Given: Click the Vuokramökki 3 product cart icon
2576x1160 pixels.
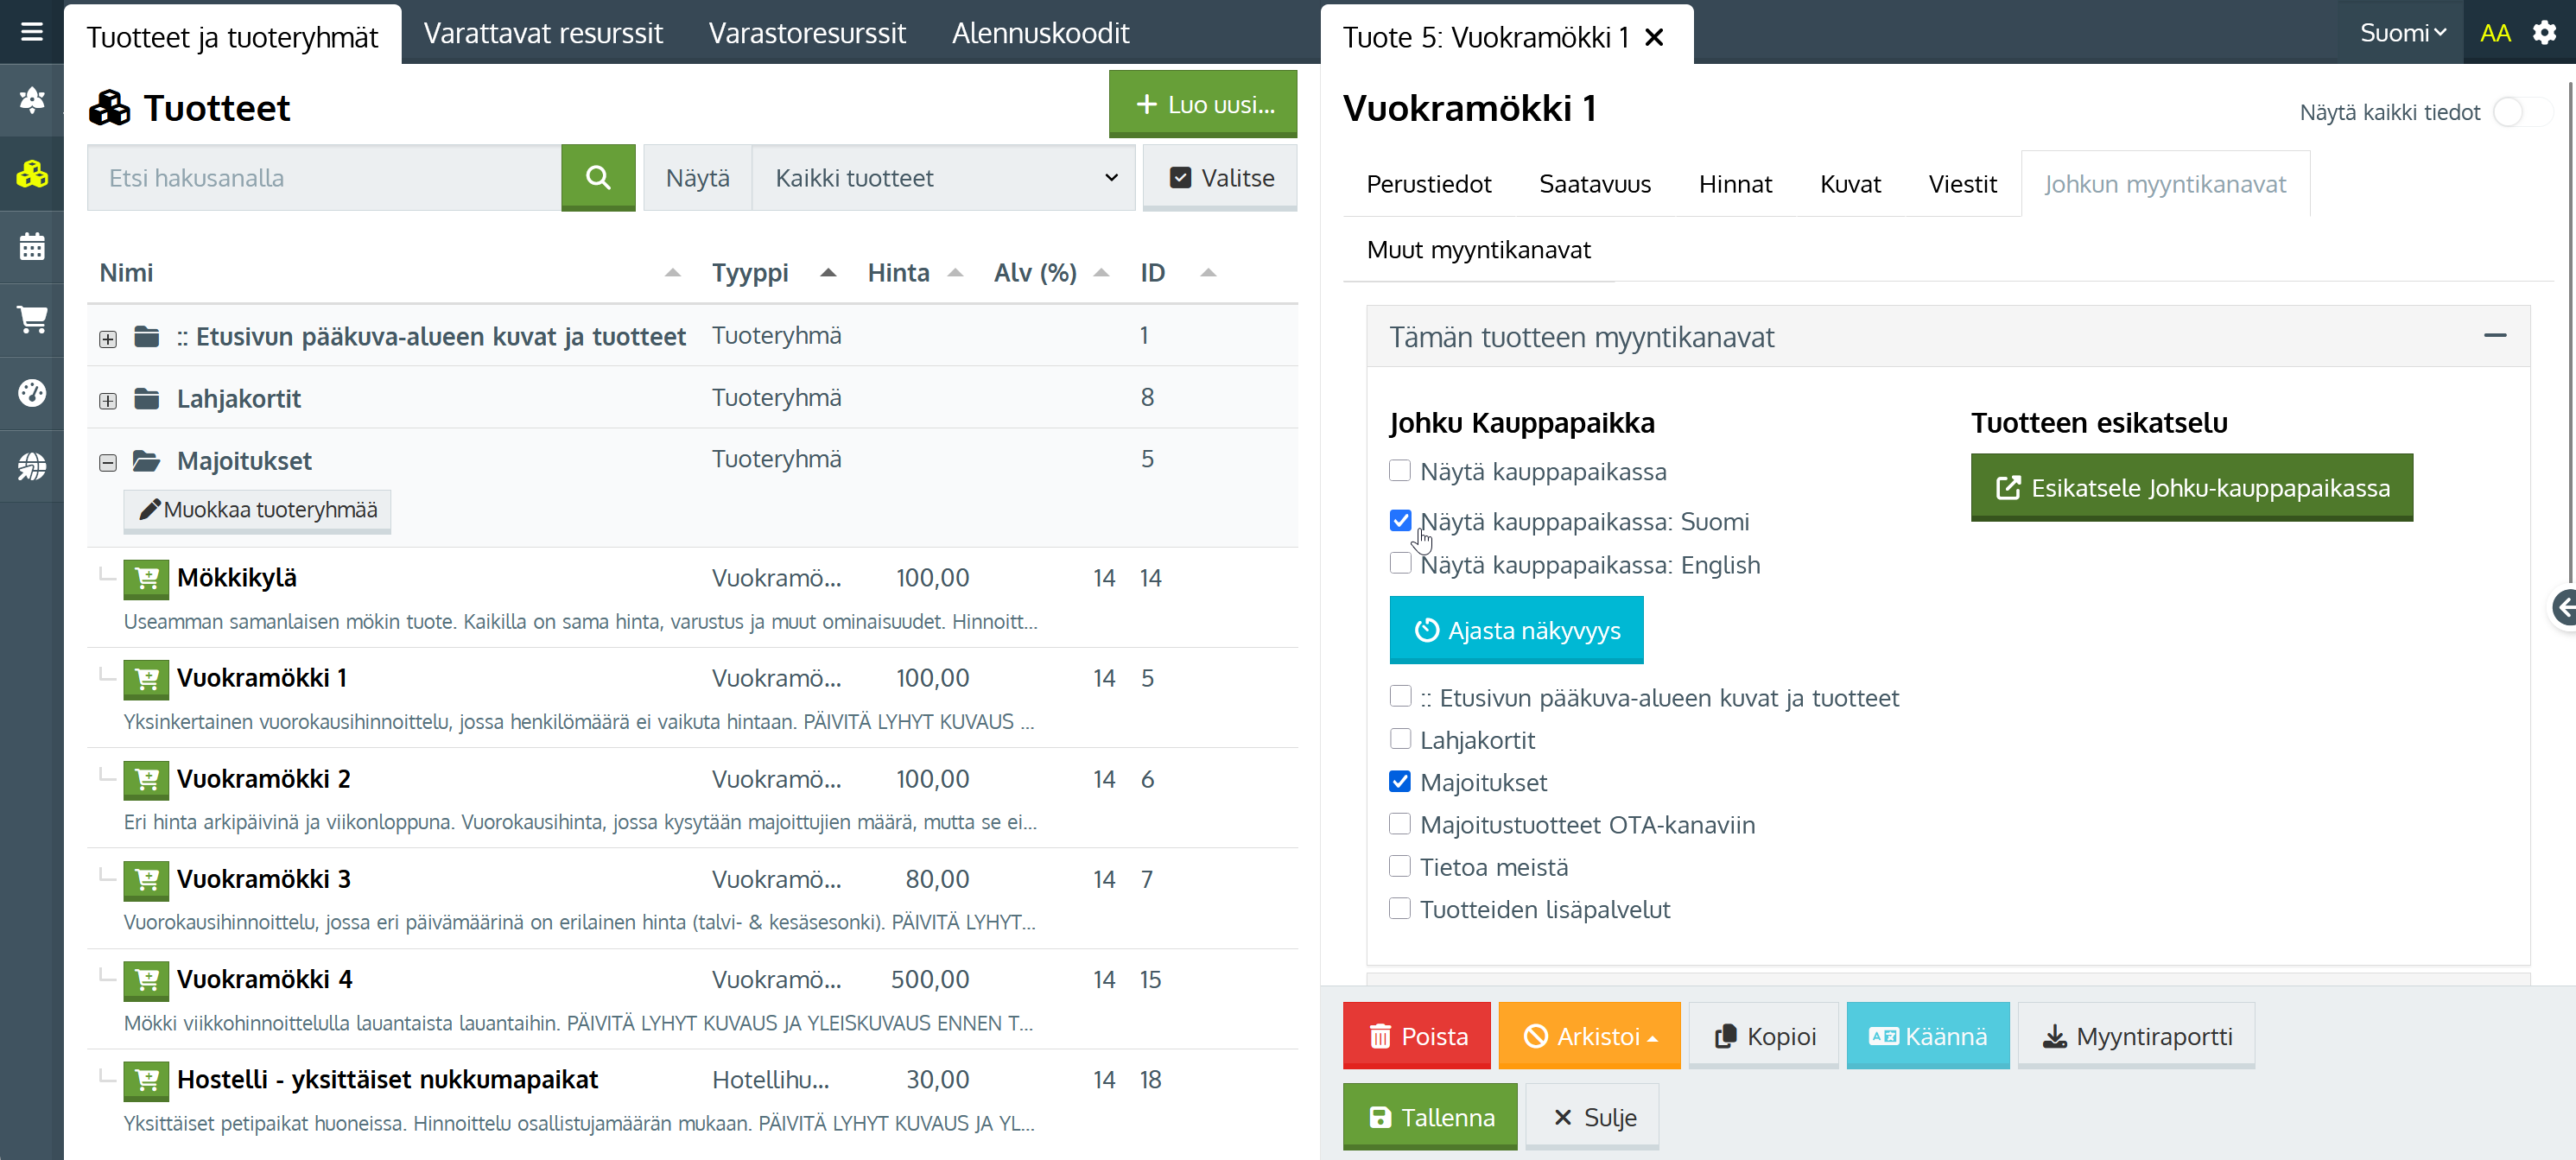Looking at the screenshot, I should tap(146, 880).
